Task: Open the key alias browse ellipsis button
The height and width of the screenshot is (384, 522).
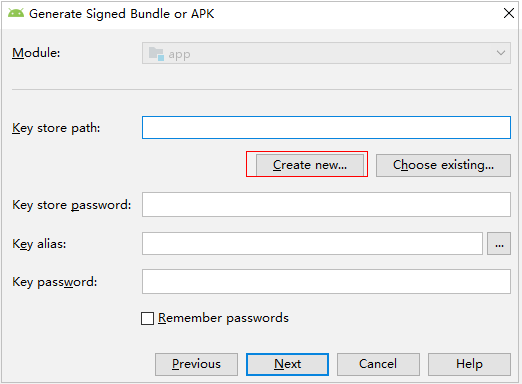Action: coord(499,244)
